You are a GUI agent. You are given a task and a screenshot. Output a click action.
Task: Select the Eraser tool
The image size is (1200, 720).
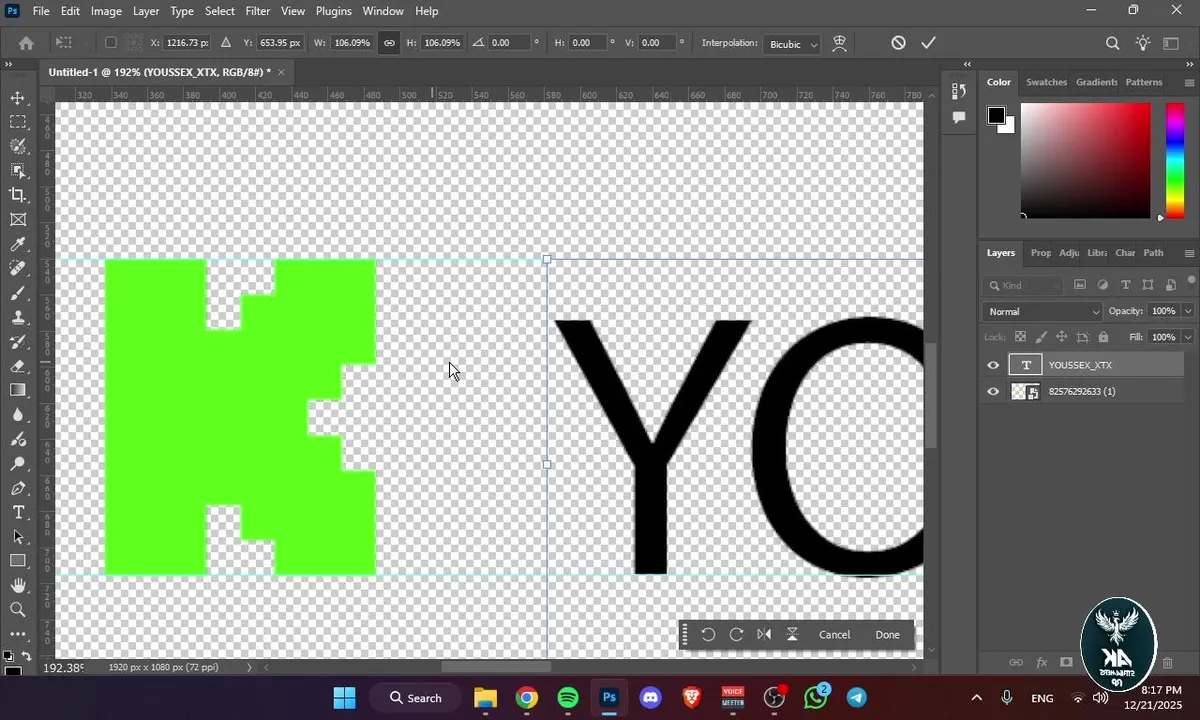point(18,366)
